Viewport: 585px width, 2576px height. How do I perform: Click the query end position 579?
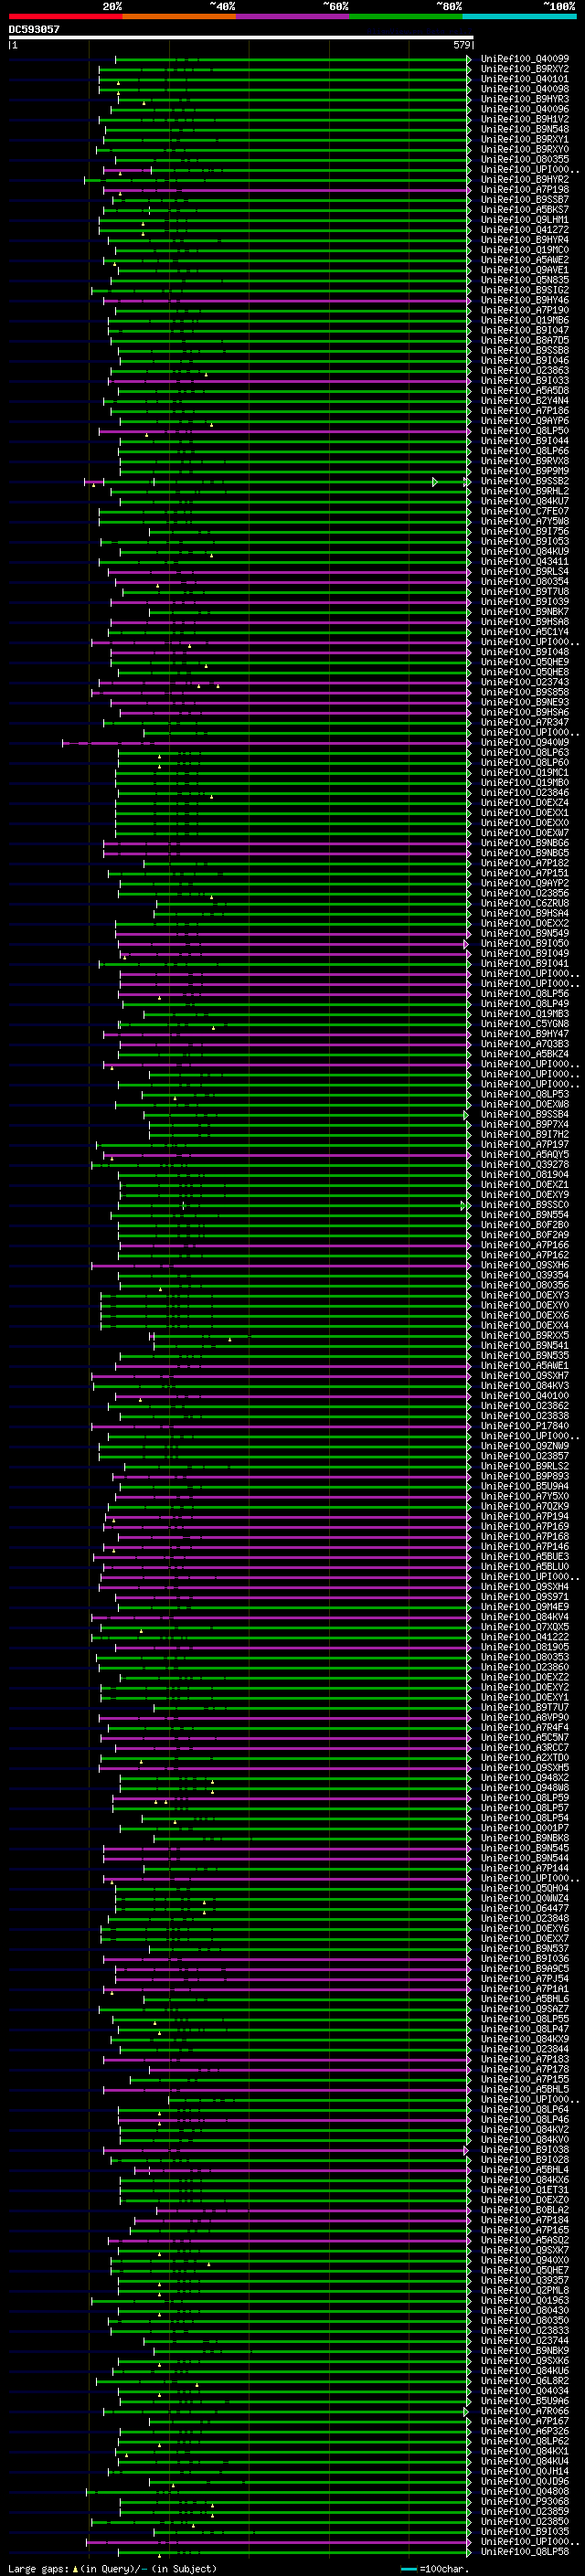[461, 45]
